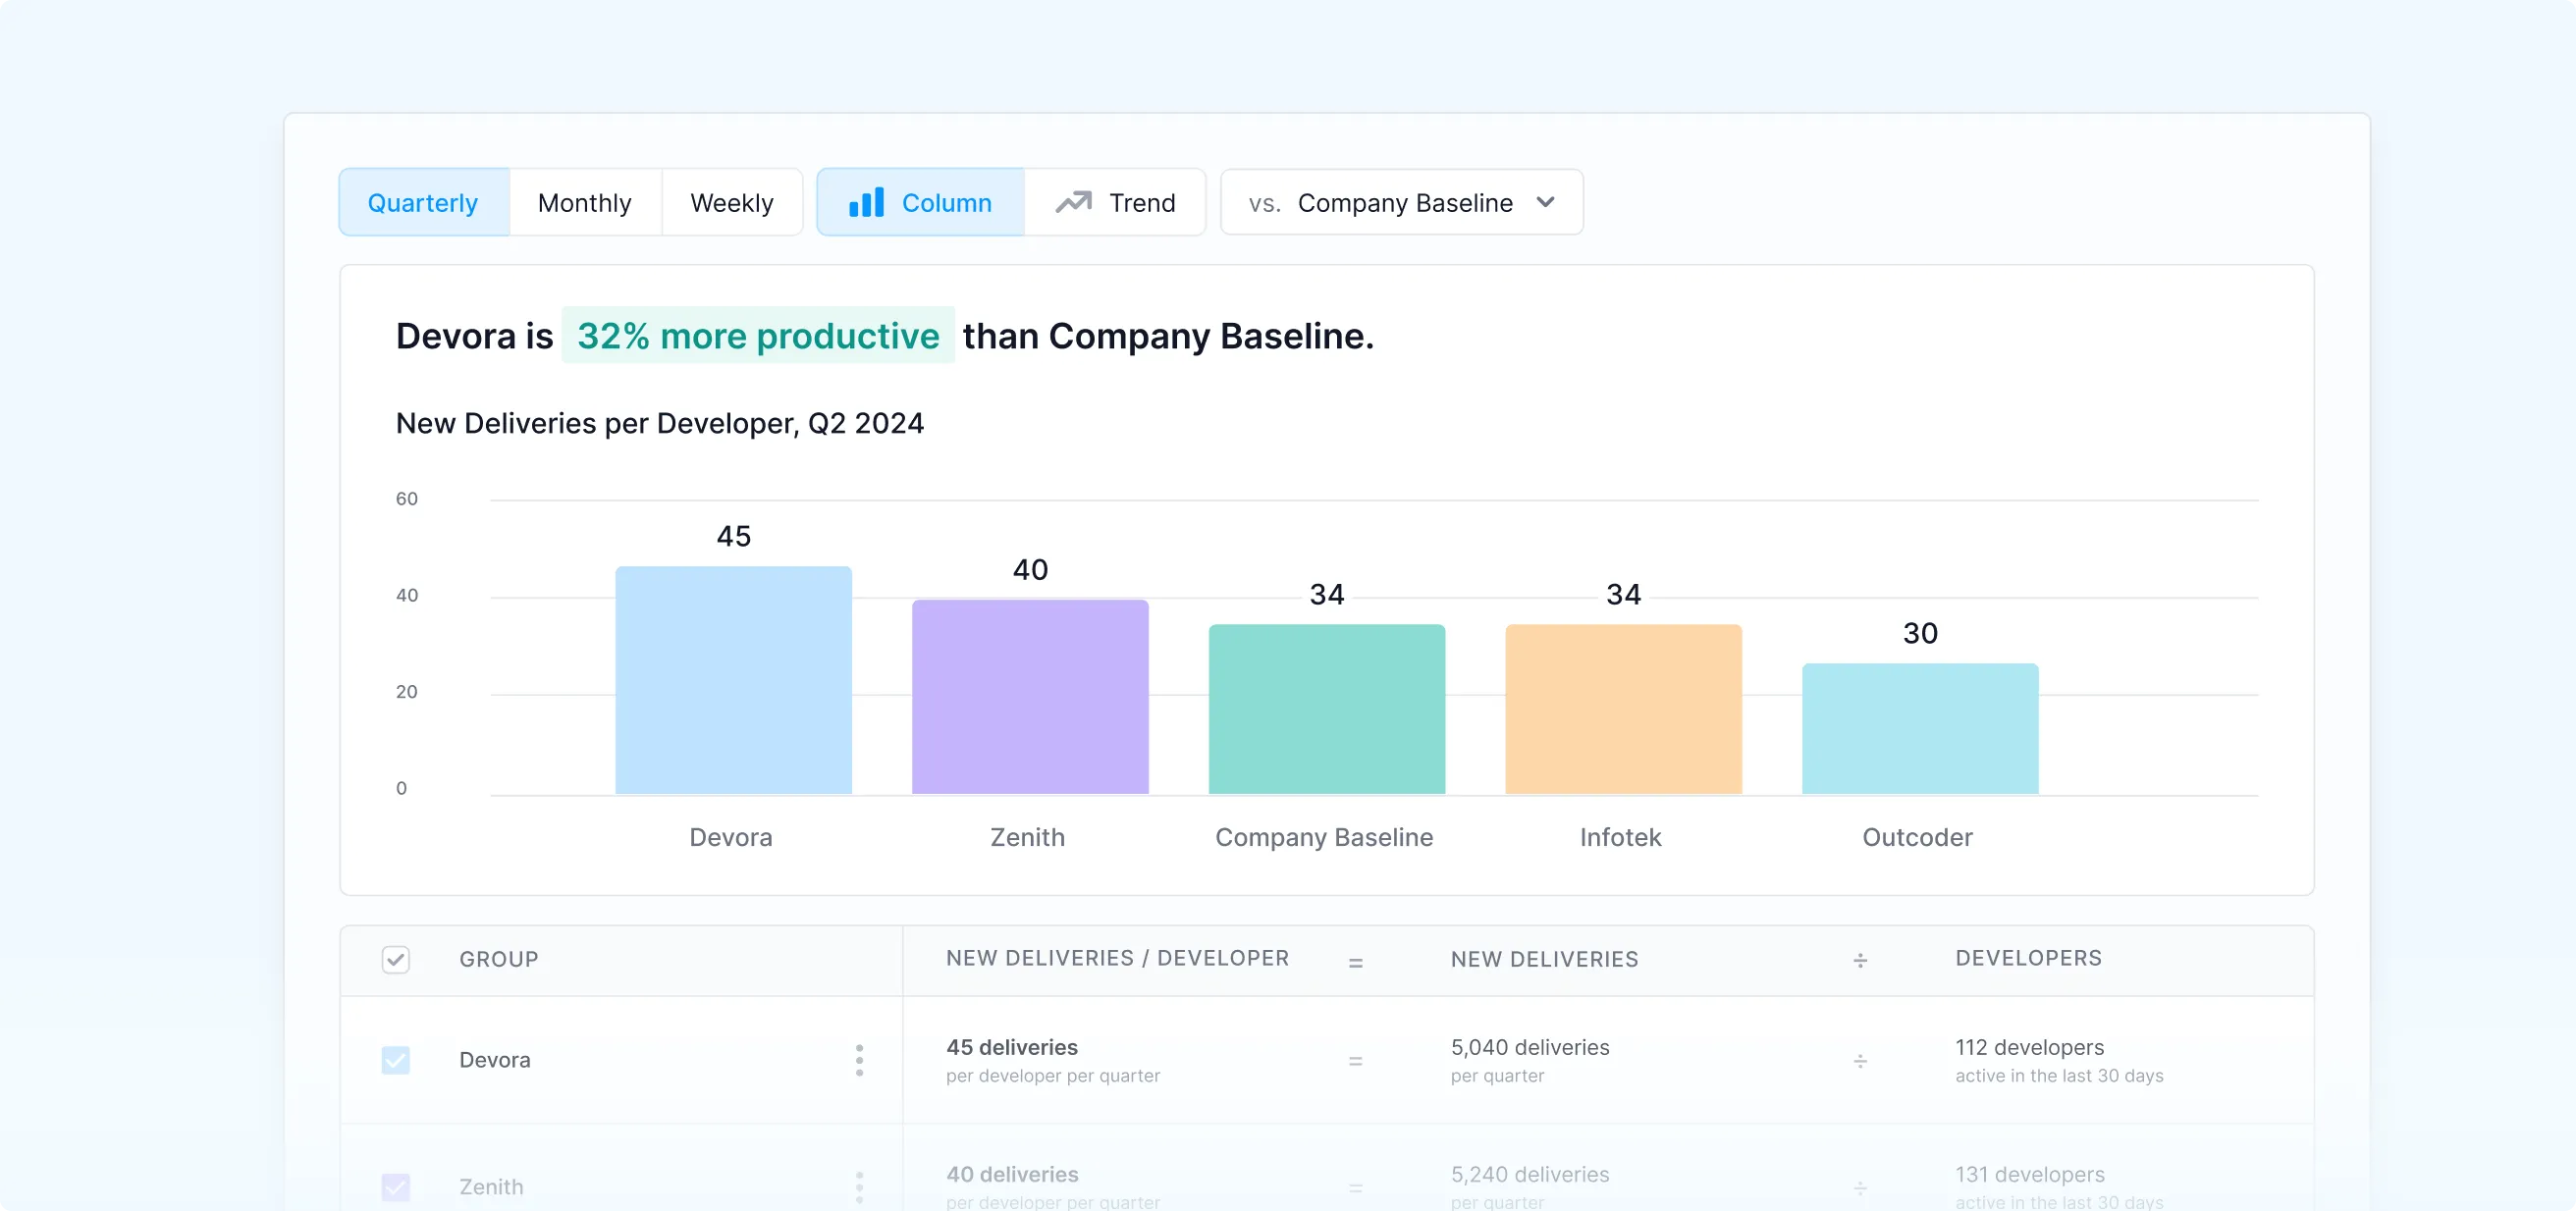Click the Outcoder bar in chart
Screen dimensions: 2576x1211
click(x=1920, y=729)
